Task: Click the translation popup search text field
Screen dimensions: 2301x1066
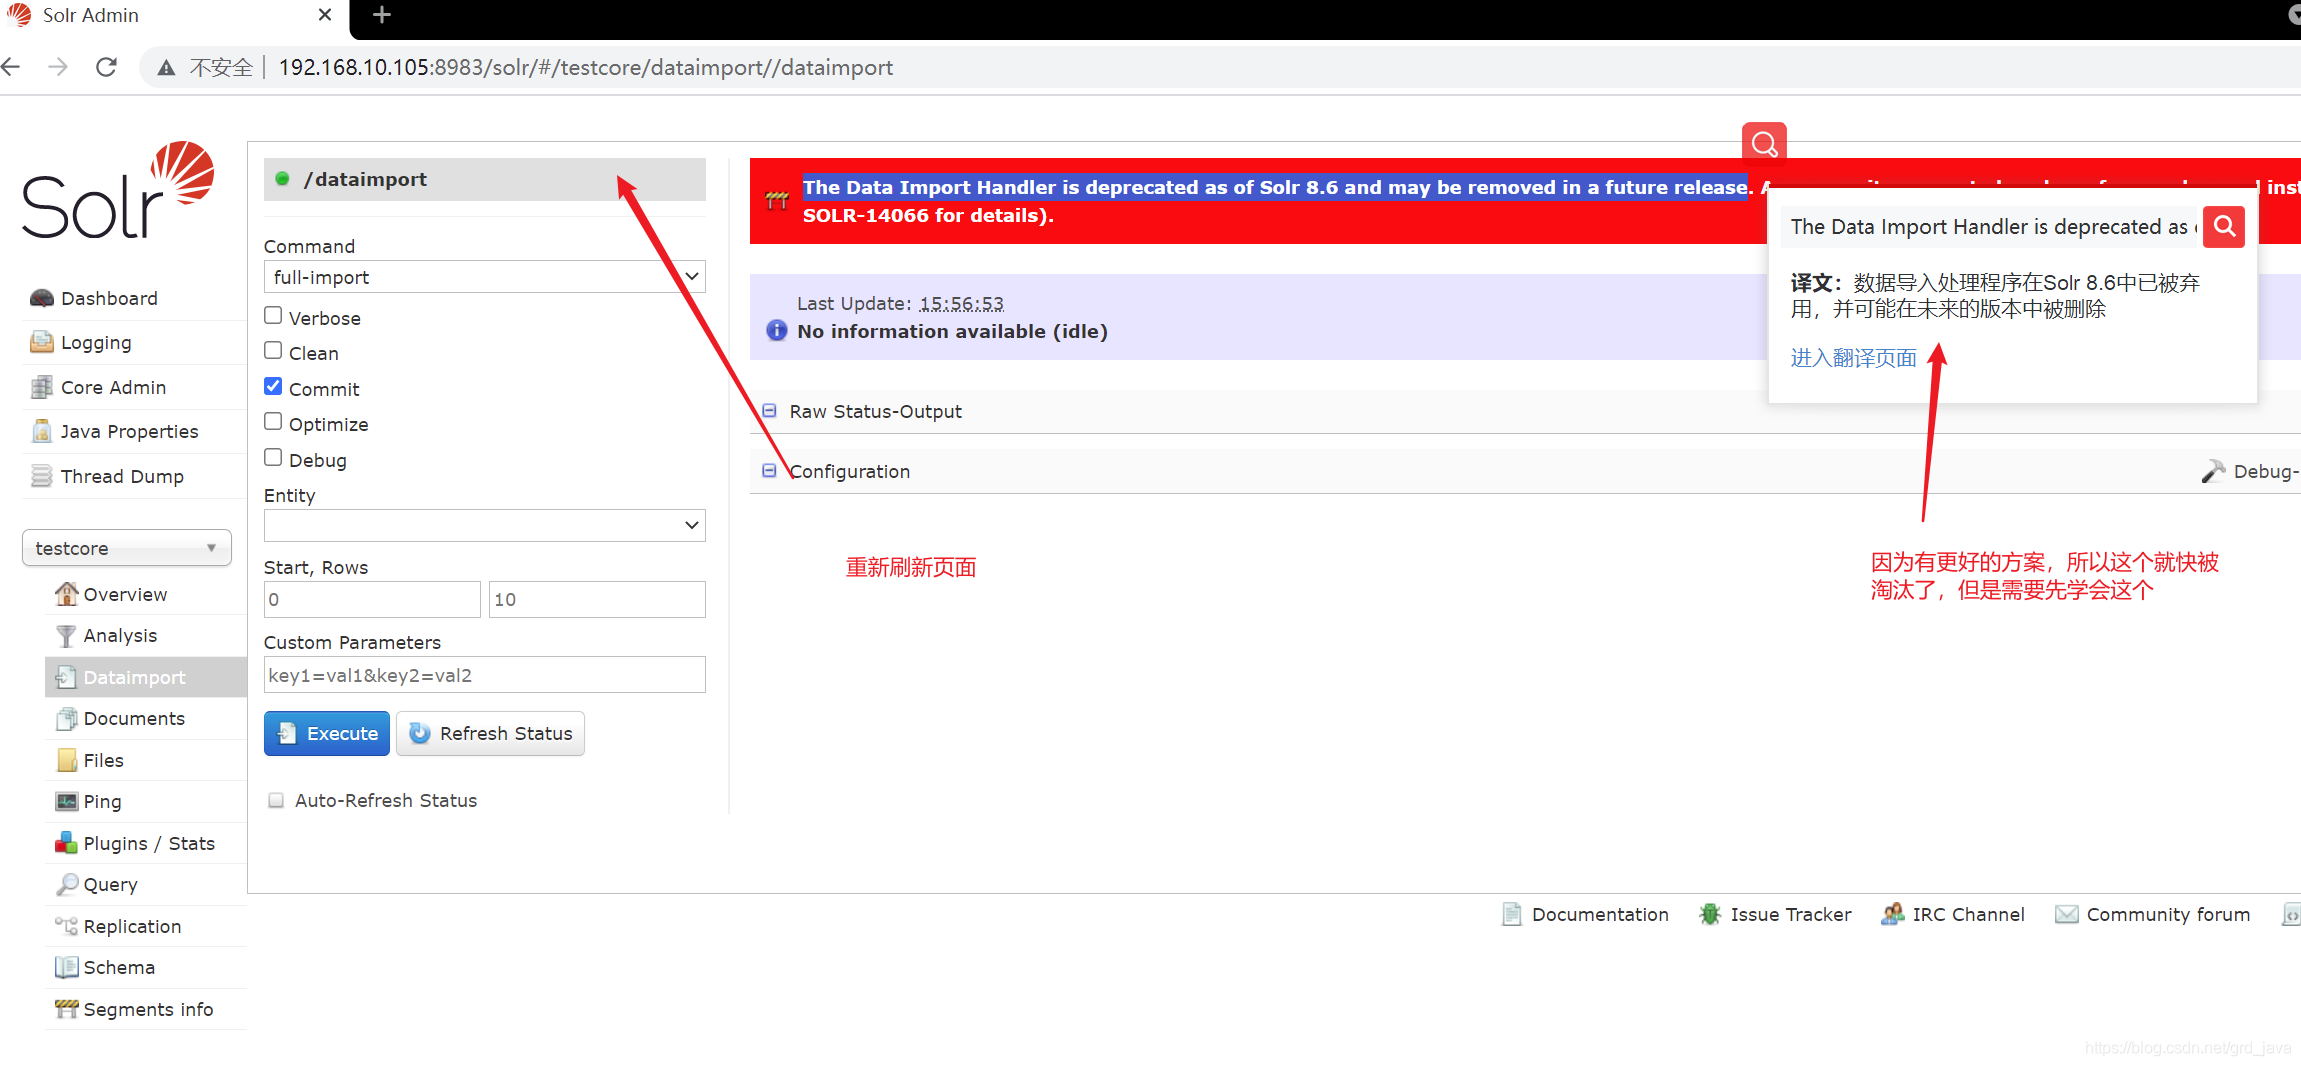Action: 1990,227
